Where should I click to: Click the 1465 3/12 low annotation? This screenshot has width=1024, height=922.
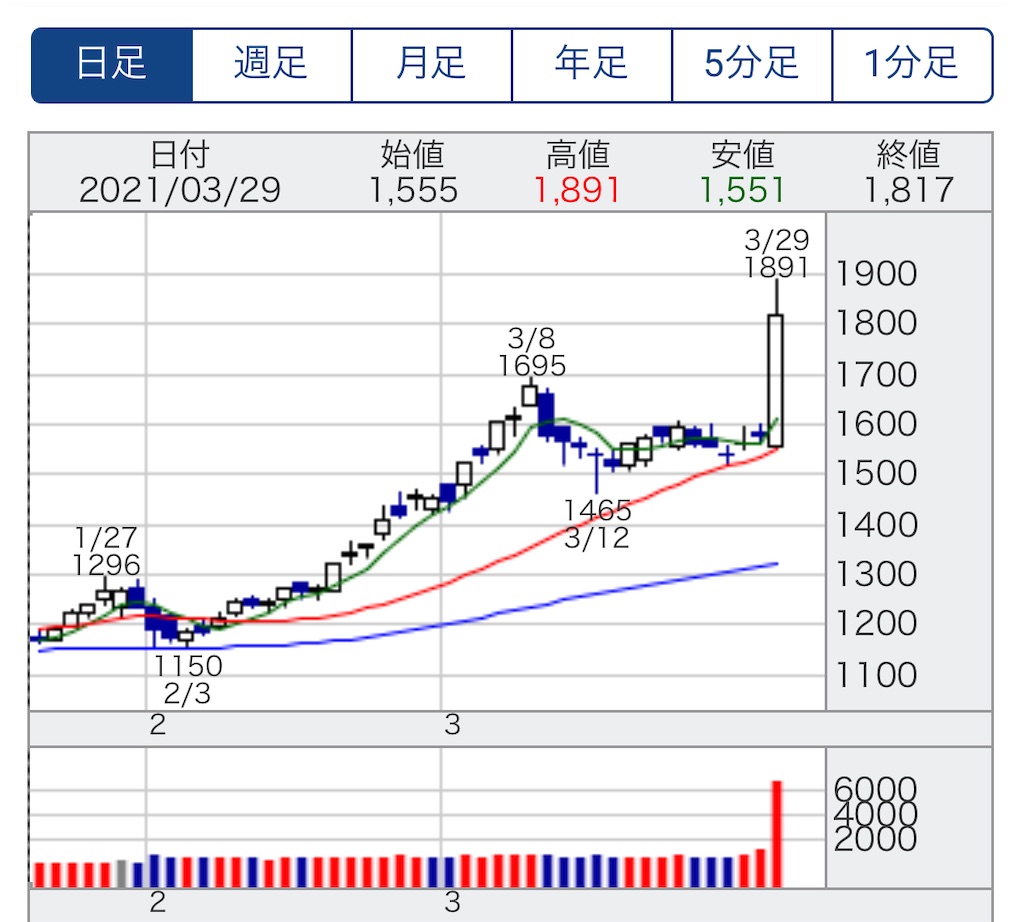pyautogui.click(x=597, y=524)
